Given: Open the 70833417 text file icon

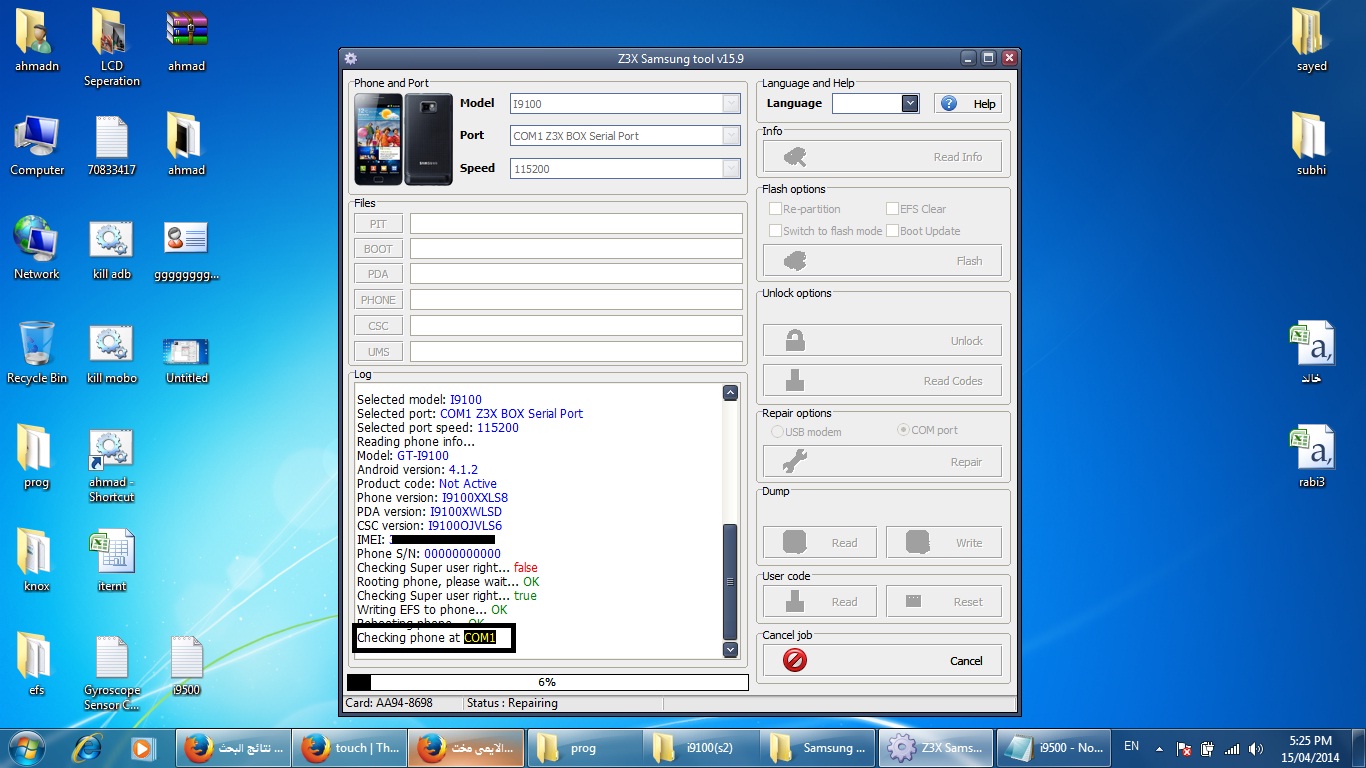Looking at the screenshot, I should click(111, 145).
